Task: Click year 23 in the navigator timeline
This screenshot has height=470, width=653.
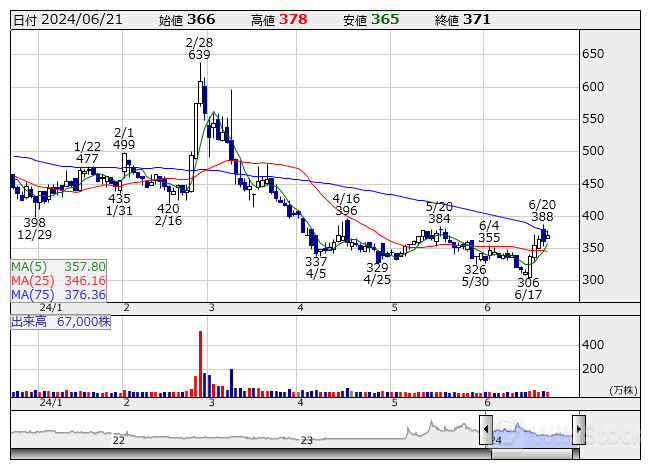Action: point(307,440)
